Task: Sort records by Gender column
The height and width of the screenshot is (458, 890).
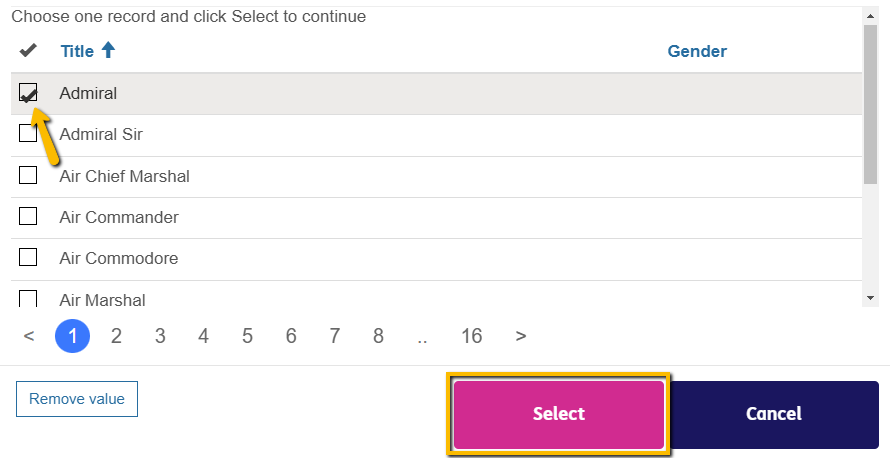Action: point(697,51)
